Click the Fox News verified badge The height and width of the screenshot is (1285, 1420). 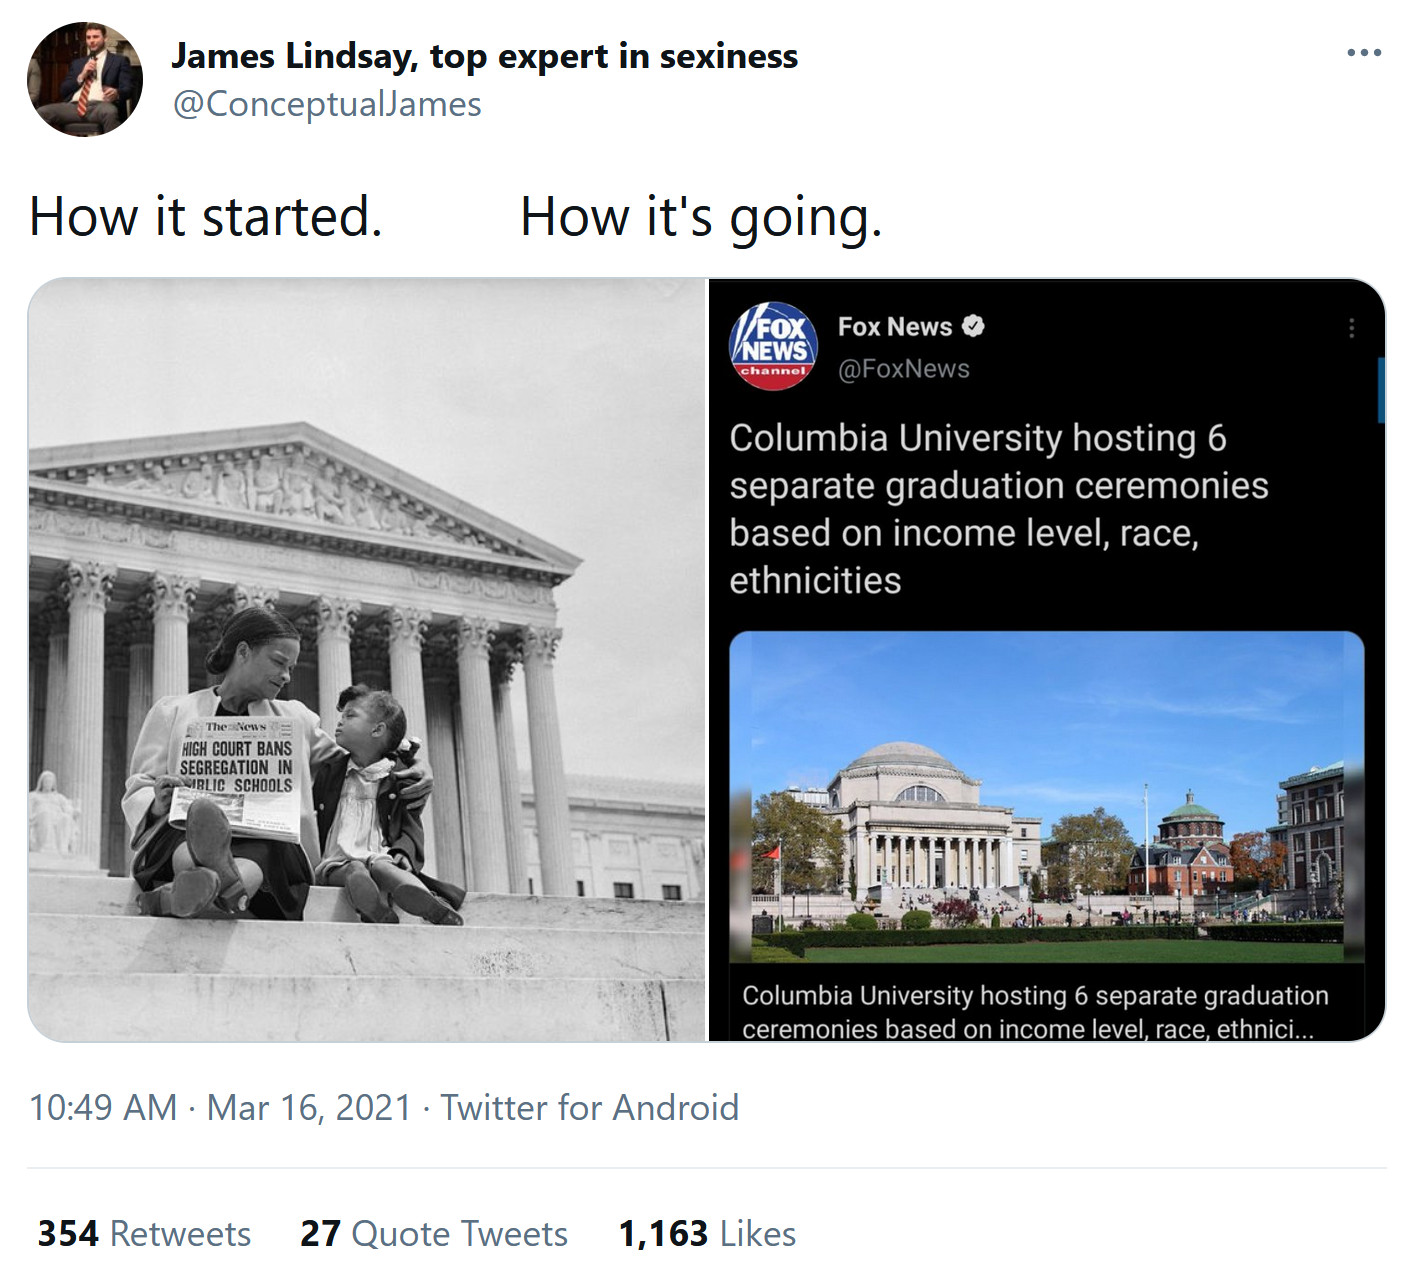click(973, 326)
